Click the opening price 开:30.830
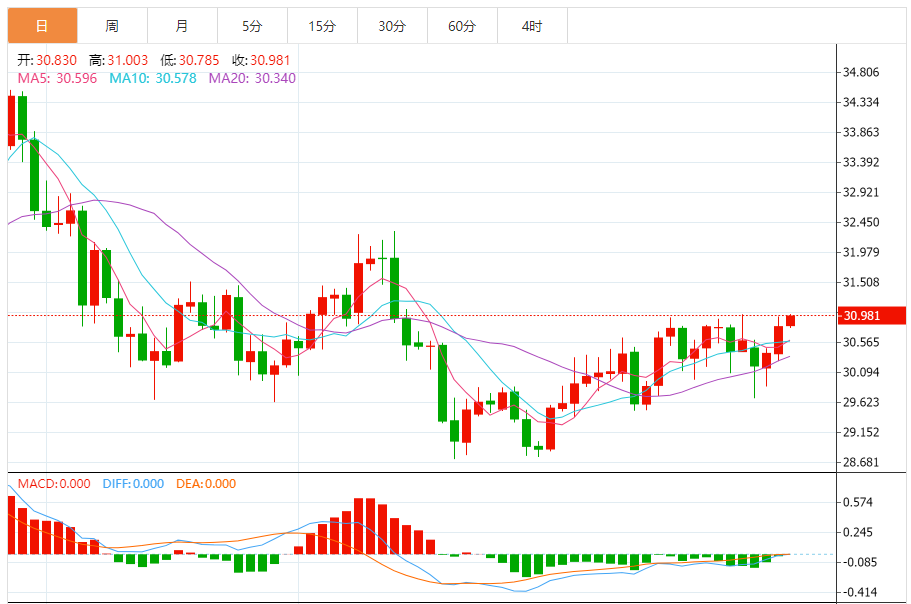Screen dimensions: 911x604 (x=47, y=60)
